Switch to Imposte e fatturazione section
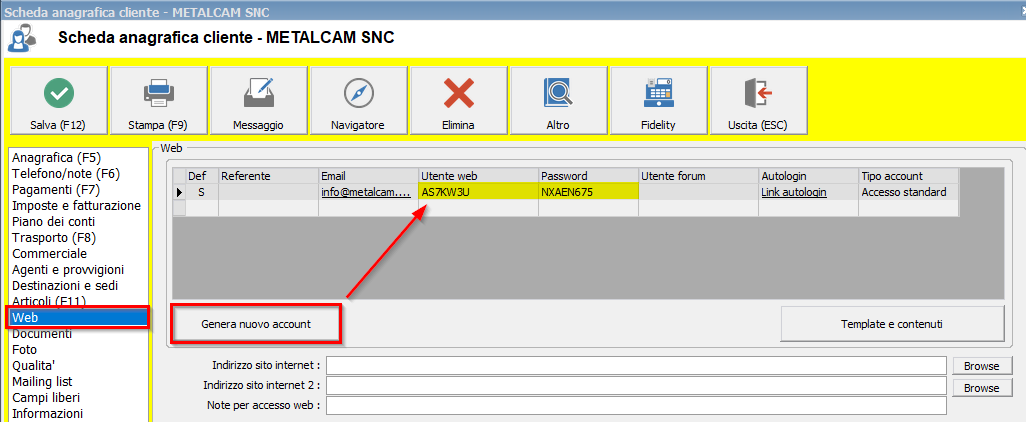Image resolution: width=1026 pixels, height=422 pixels. [76, 205]
